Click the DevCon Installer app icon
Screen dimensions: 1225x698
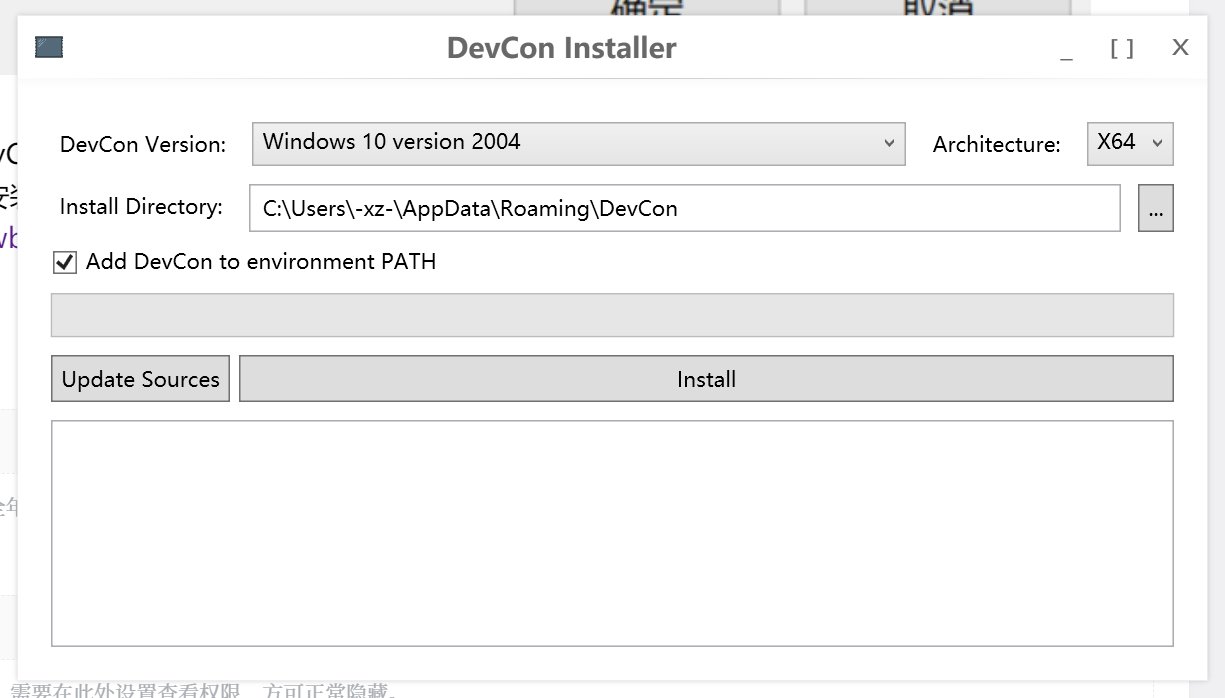(49, 47)
